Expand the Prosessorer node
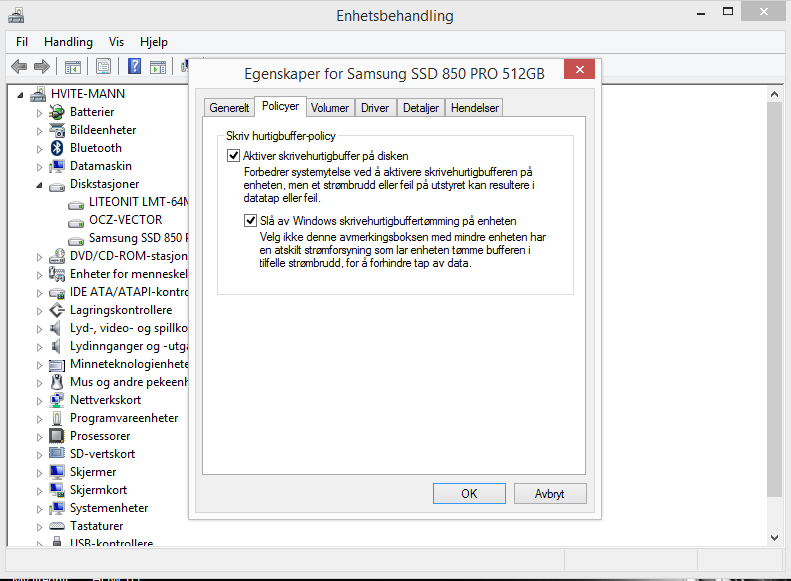791x581 pixels. point(39,437)
